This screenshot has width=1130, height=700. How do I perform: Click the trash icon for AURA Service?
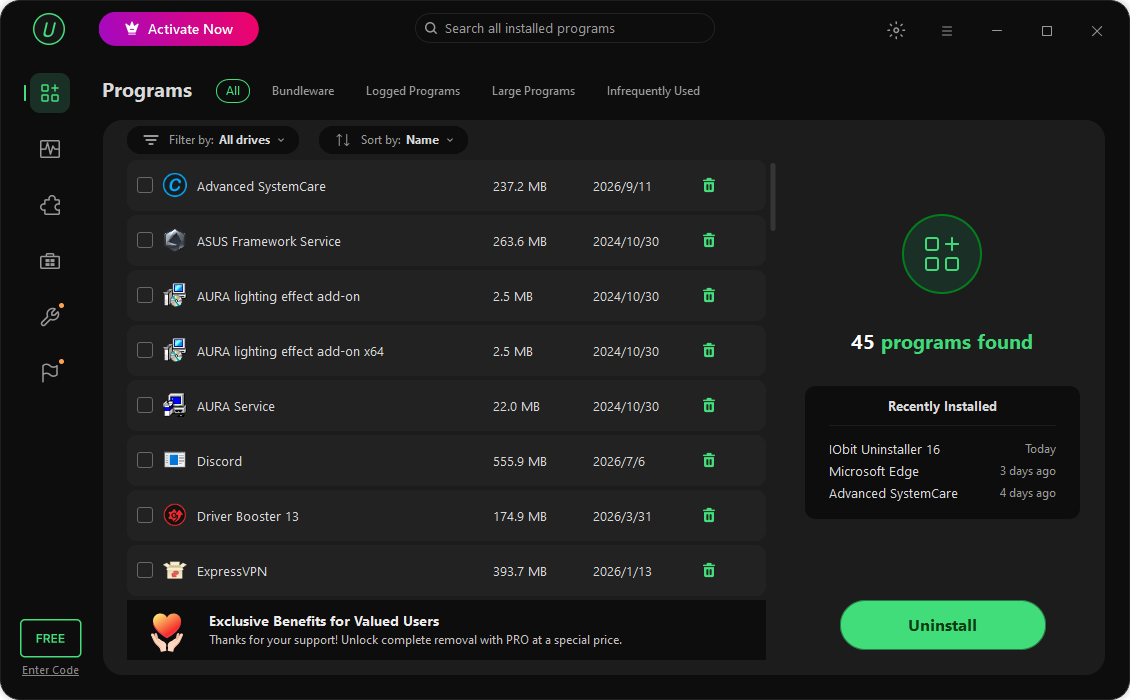click(709, 406)
